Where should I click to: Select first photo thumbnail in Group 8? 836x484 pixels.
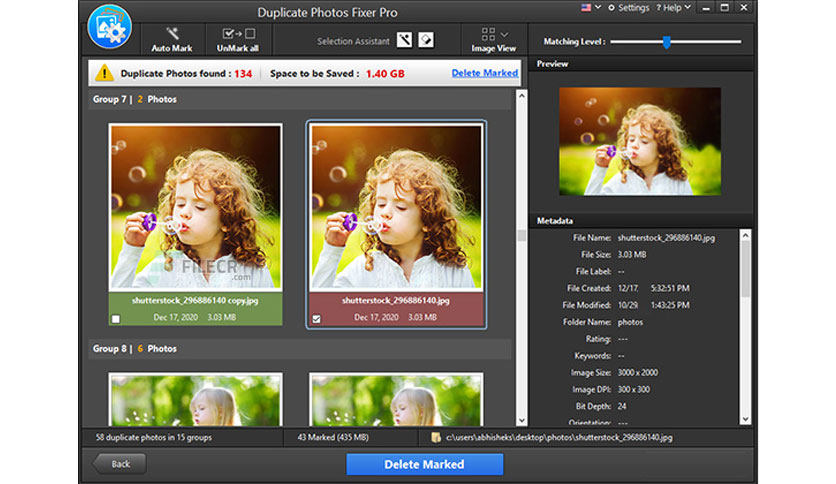pos(196,399)
